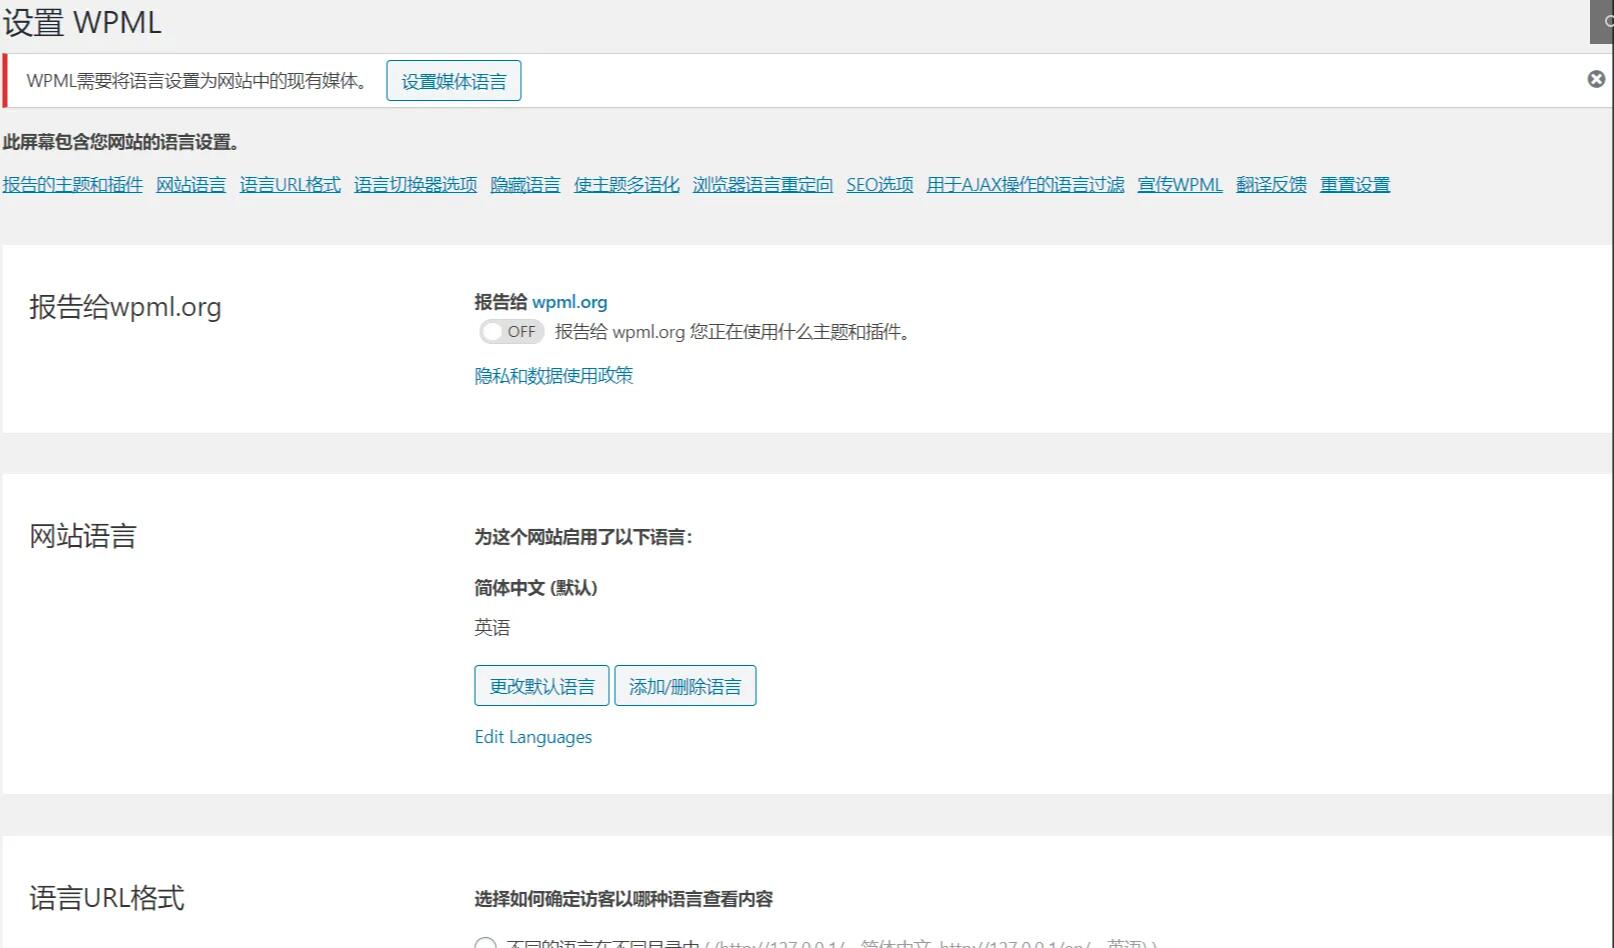The image size is (1614, 948).
Task: Jump to 使主题多语化 section
Action: [x=627, y=185]
